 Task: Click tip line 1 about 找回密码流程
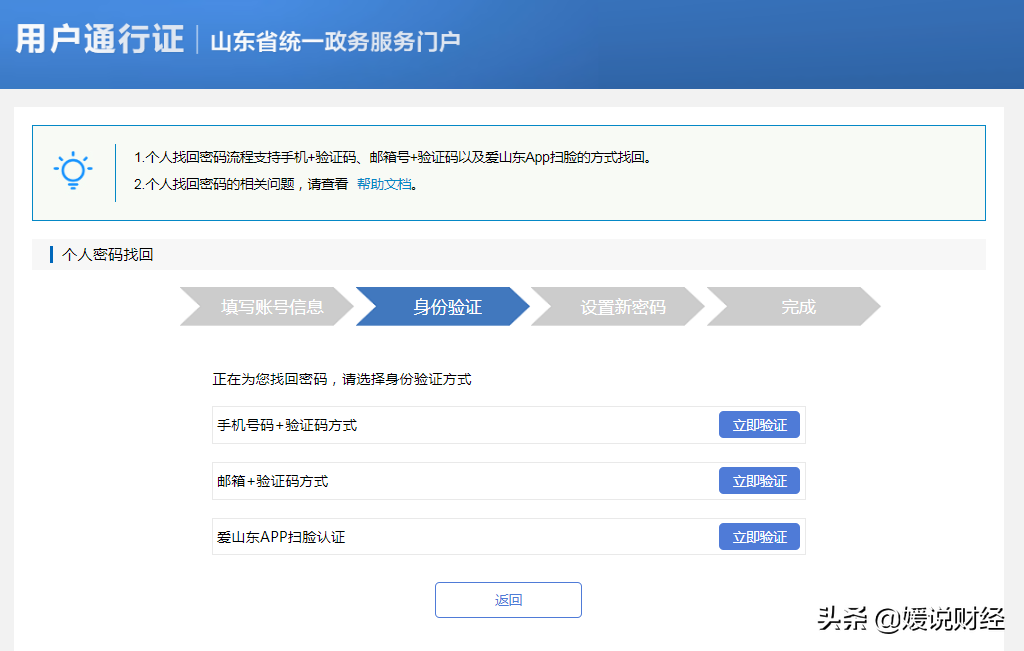pos(392,157)
